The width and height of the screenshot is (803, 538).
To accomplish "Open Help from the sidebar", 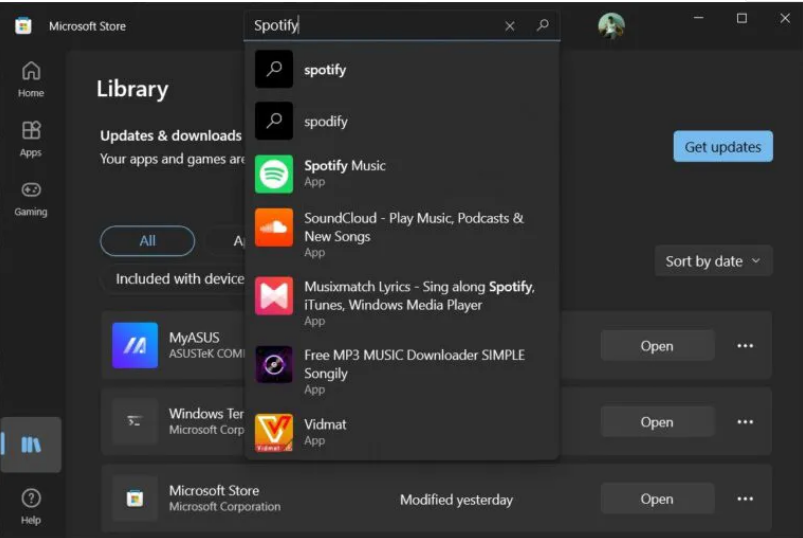I will (31, 506).
